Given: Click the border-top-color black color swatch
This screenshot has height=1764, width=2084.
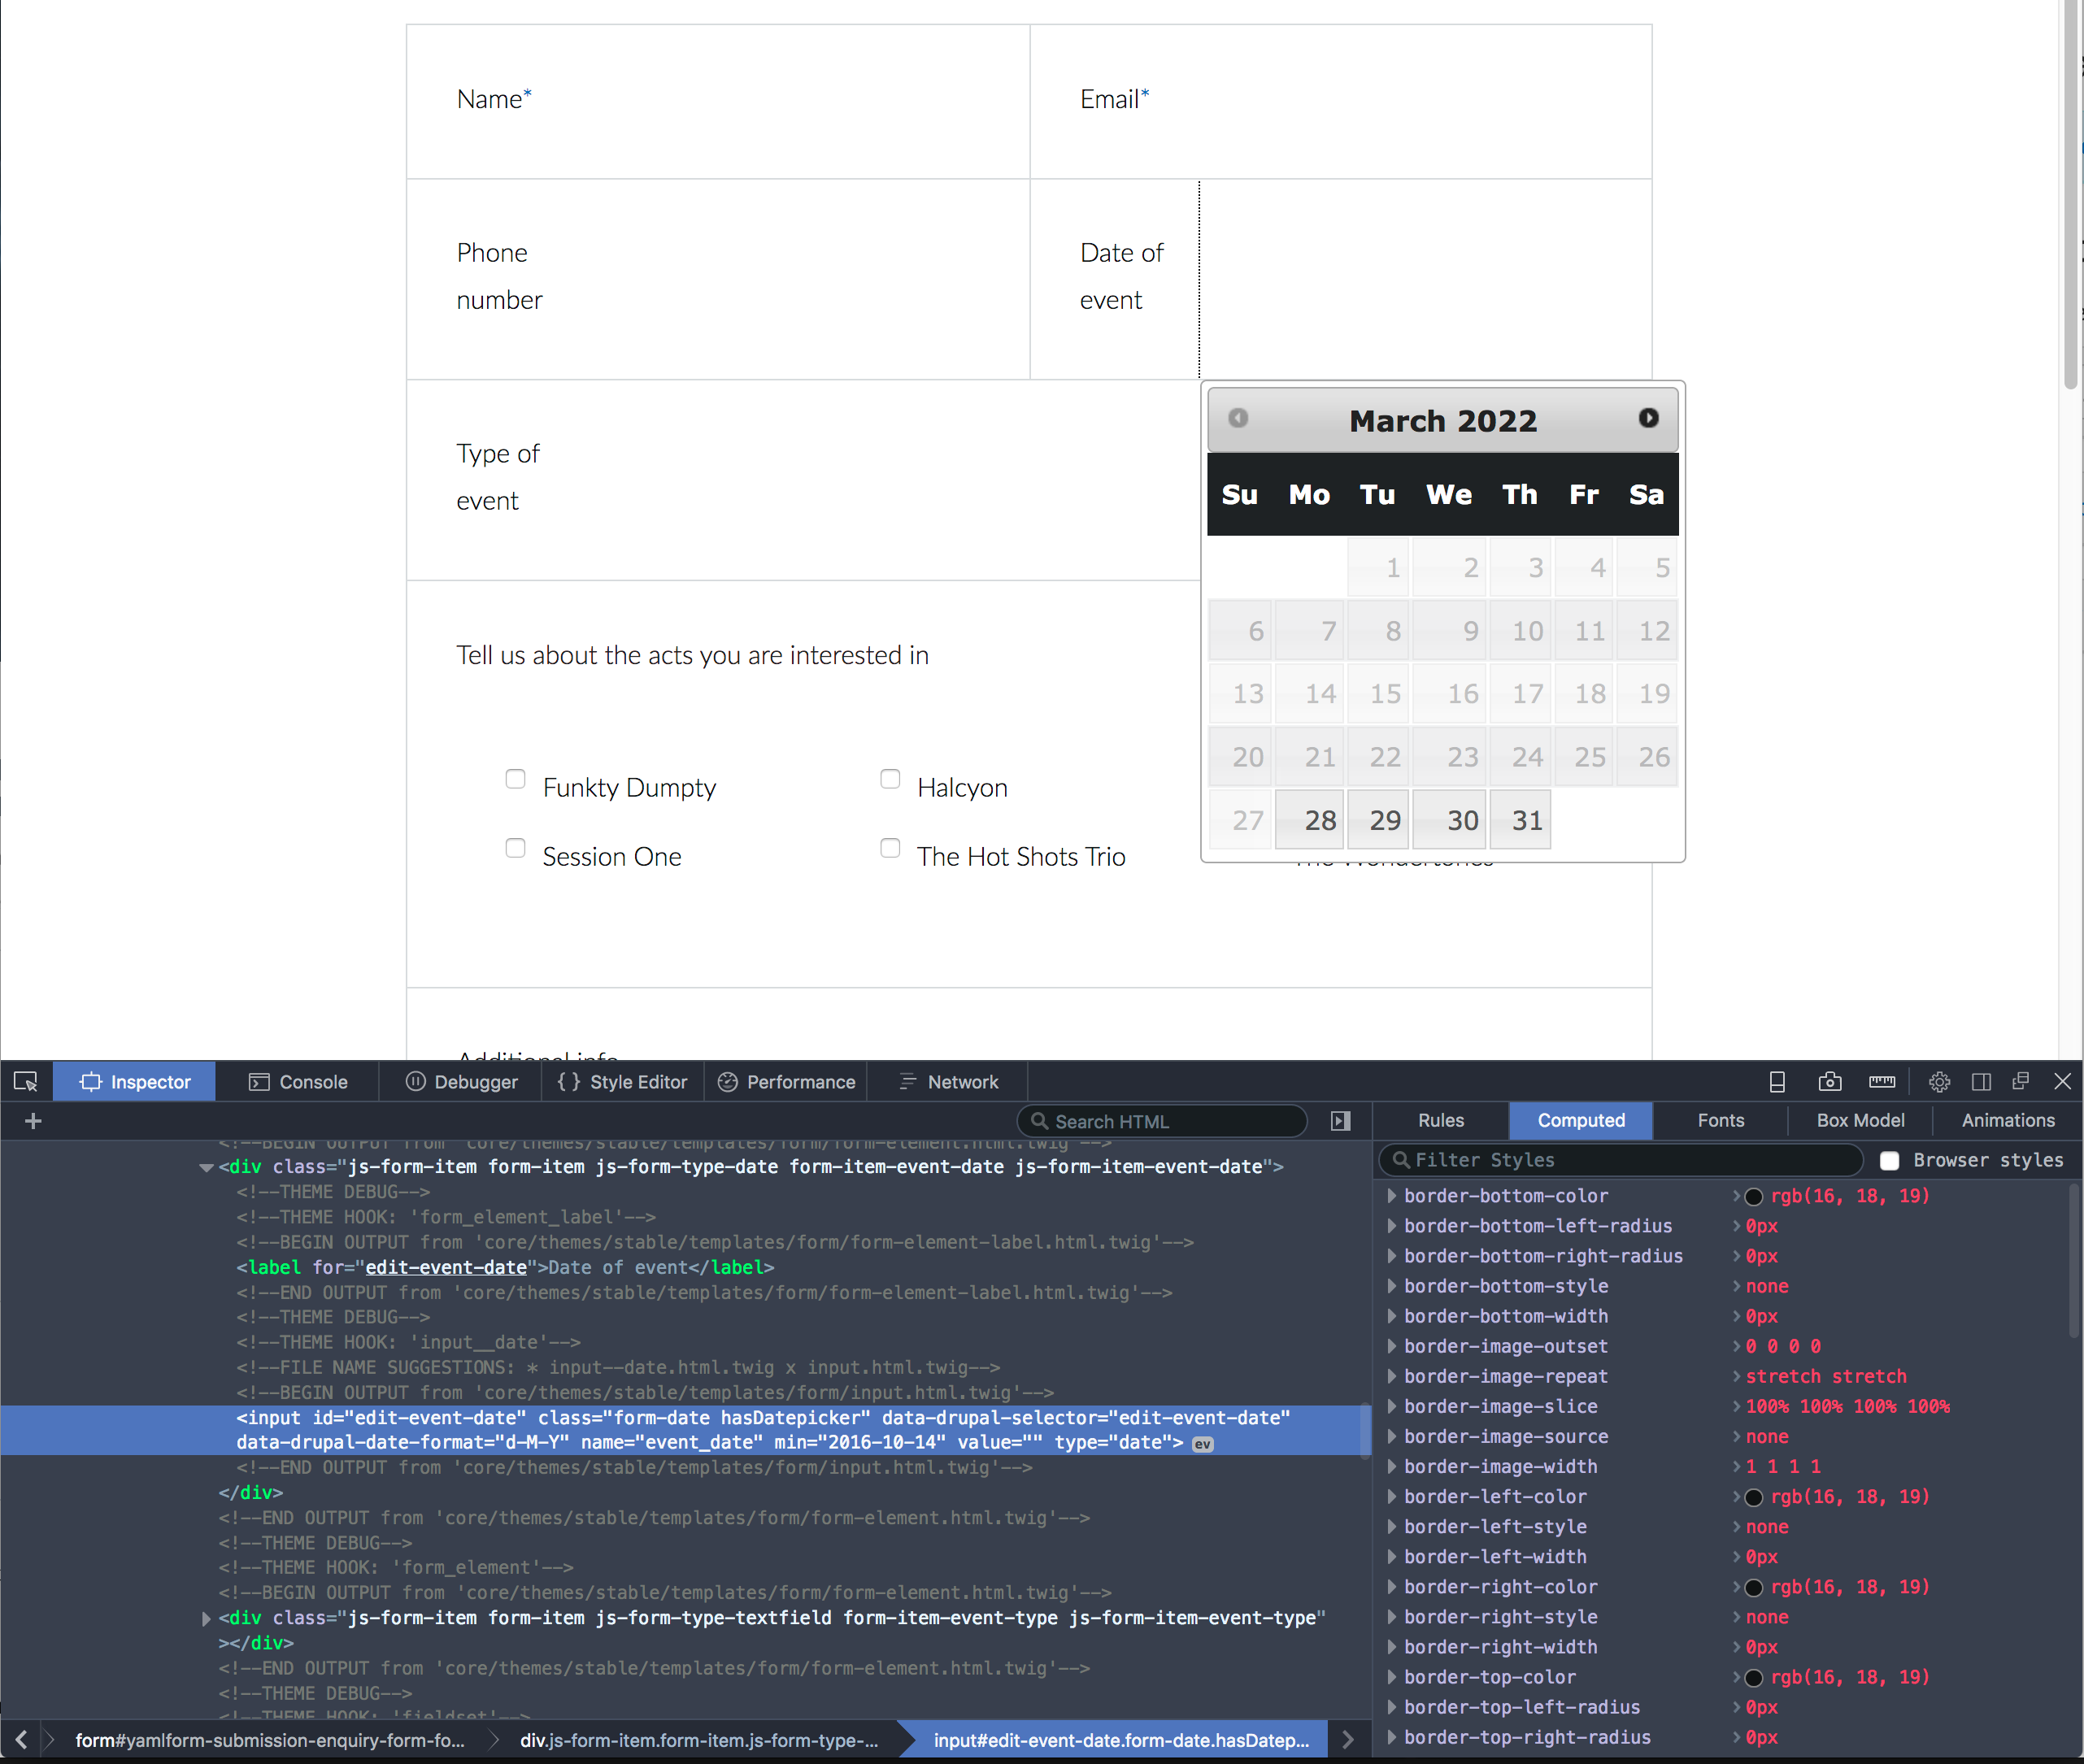Looking at the screenshot, I should coord(1754,1678).
